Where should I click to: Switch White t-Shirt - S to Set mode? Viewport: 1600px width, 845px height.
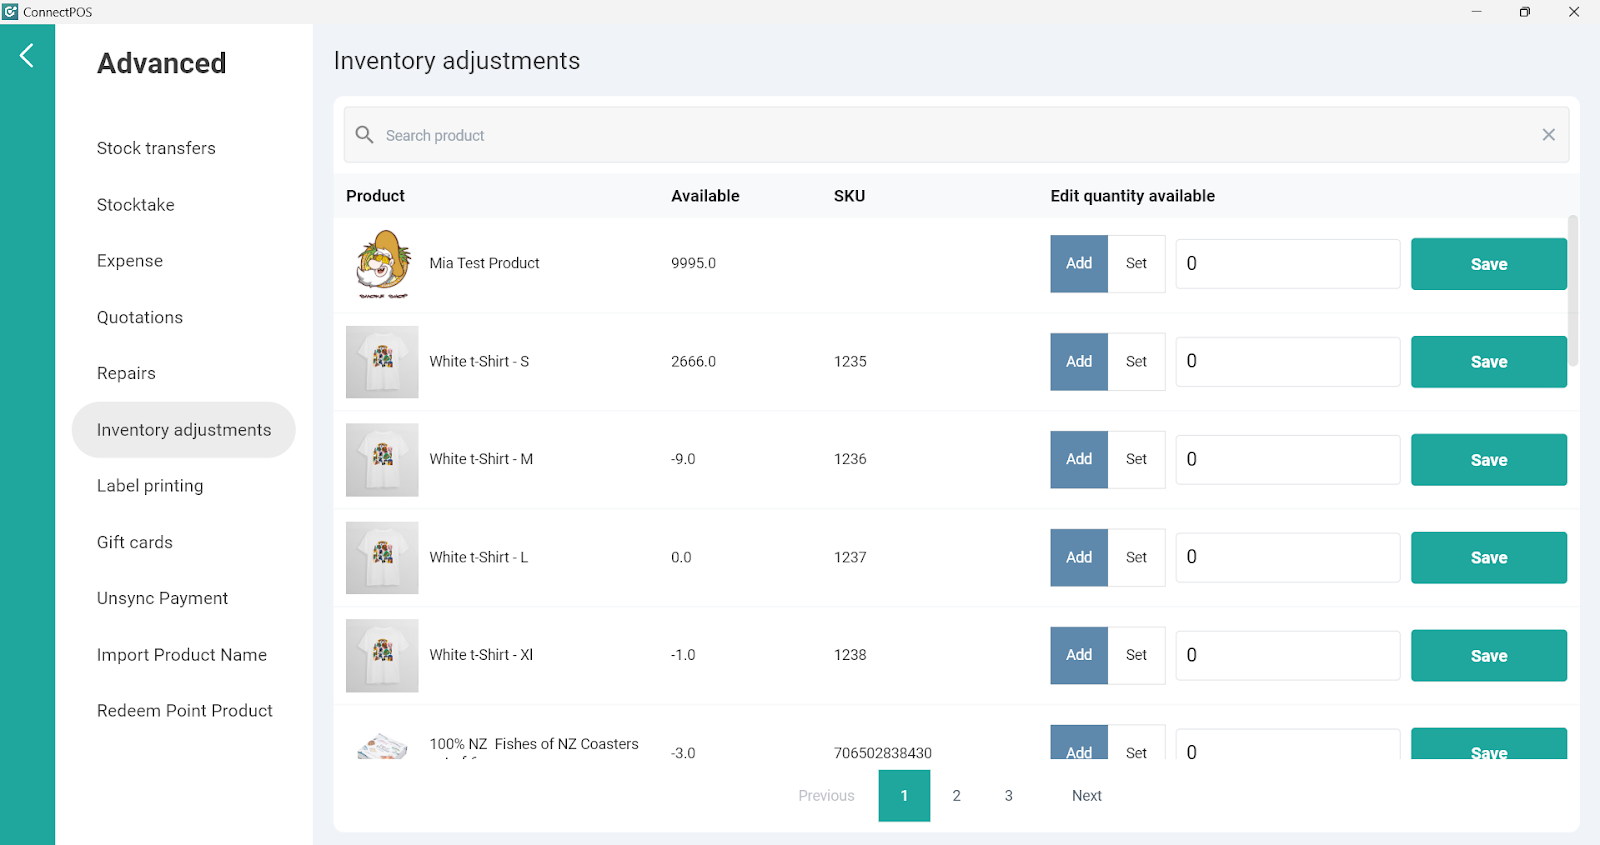pos(1136,362)
